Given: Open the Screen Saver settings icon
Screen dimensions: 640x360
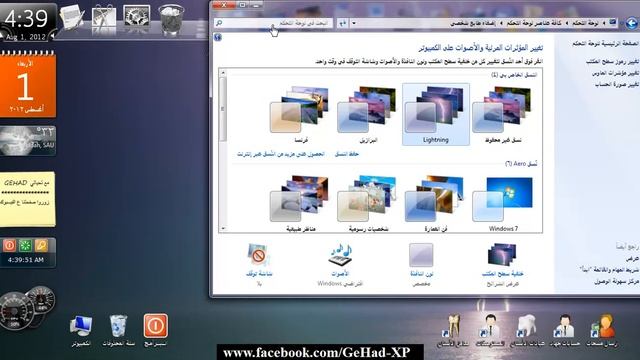Looking at the screenshot, I should (x=258, y=255).
